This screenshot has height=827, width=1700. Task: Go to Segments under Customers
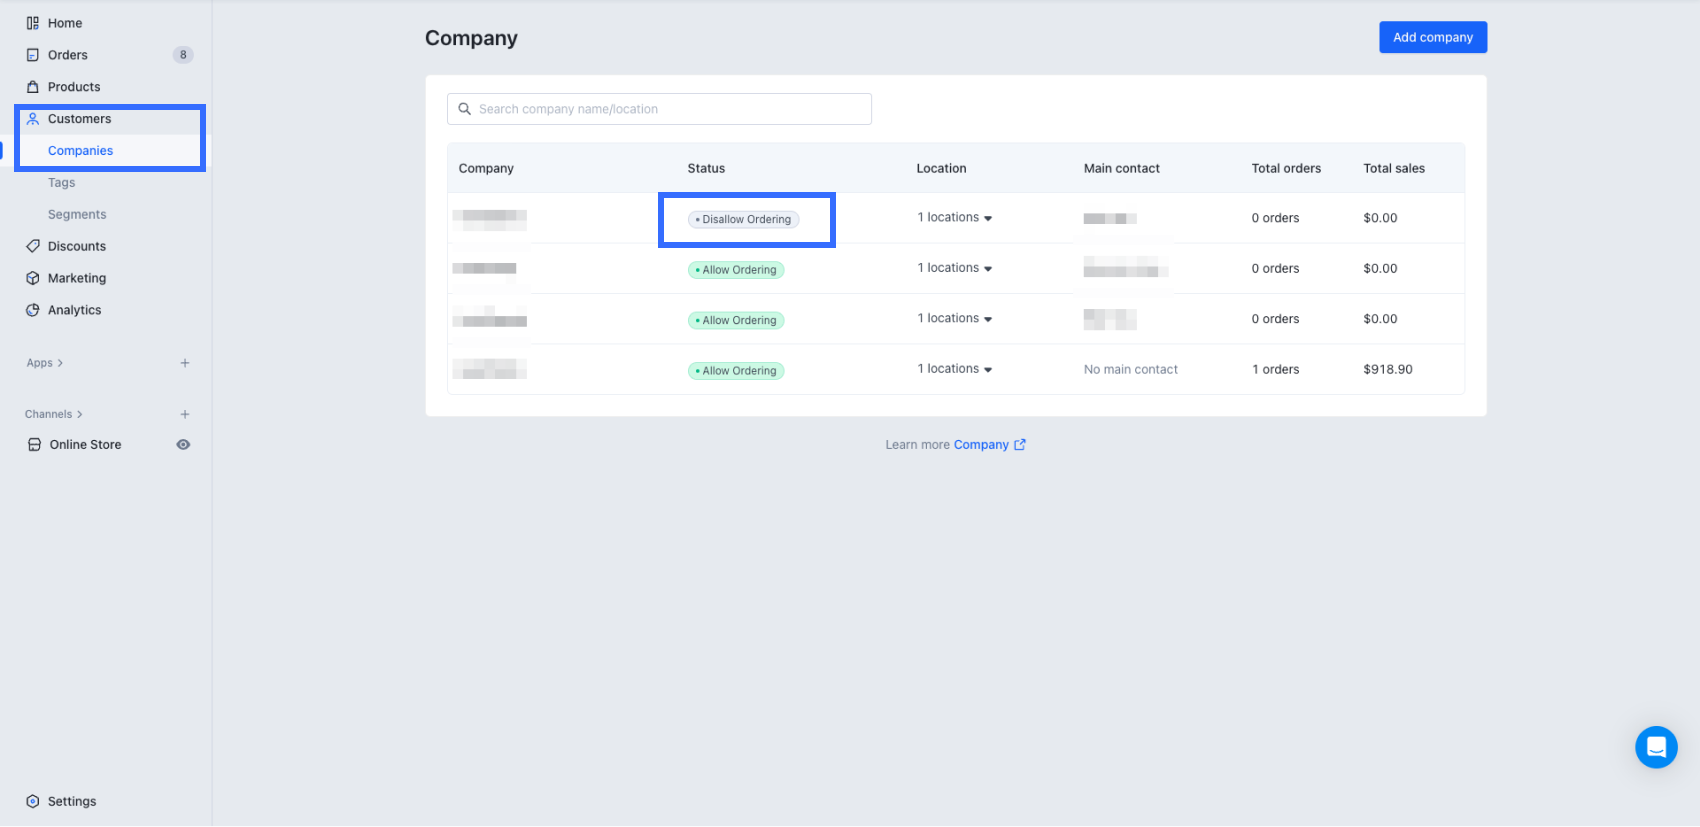(77, 214)
